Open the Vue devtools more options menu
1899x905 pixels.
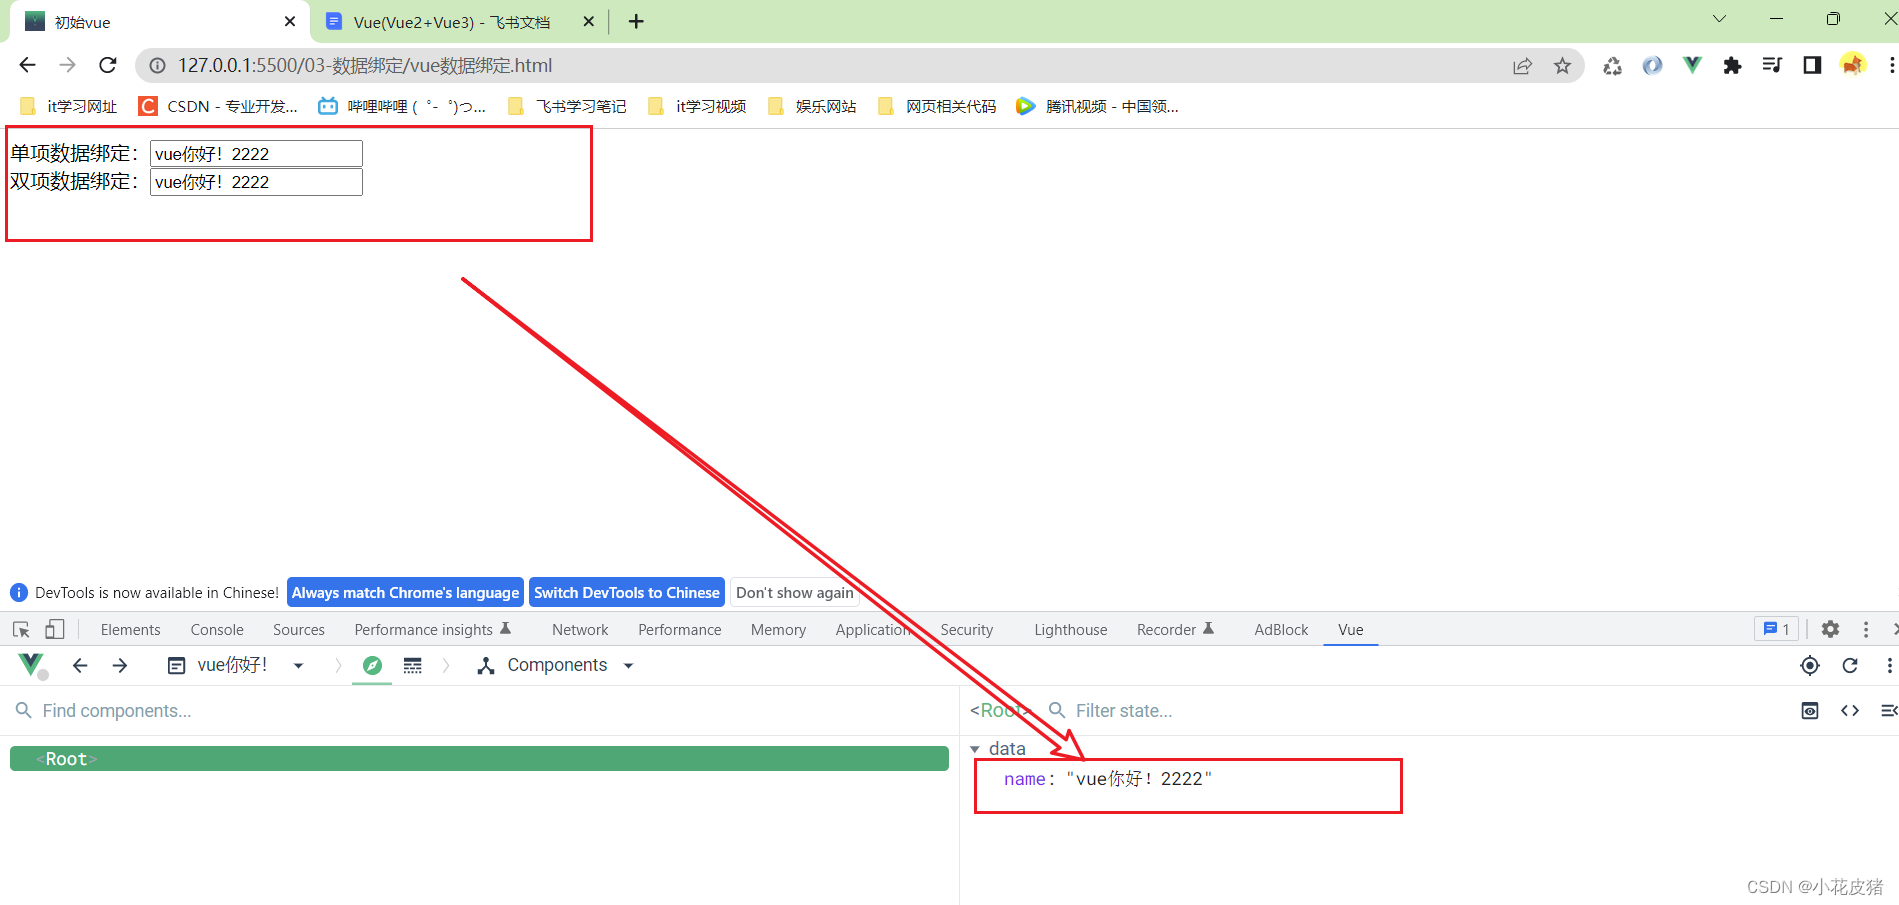point(1888,665)
